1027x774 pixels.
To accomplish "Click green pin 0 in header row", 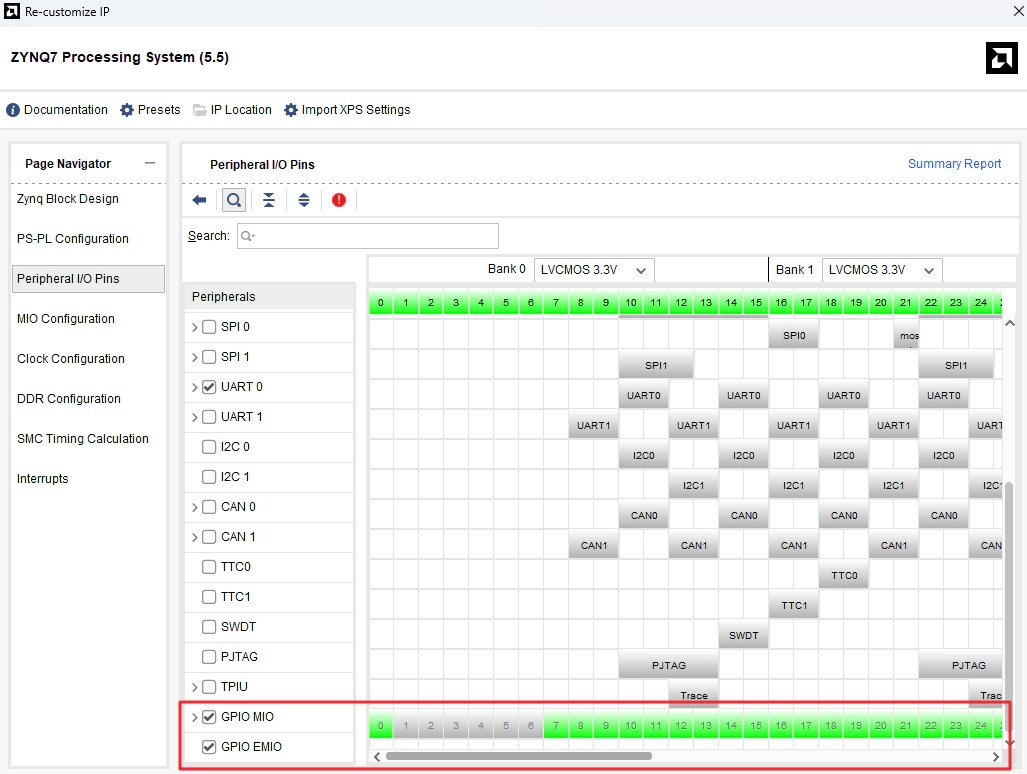I will [x=381, y=303].
